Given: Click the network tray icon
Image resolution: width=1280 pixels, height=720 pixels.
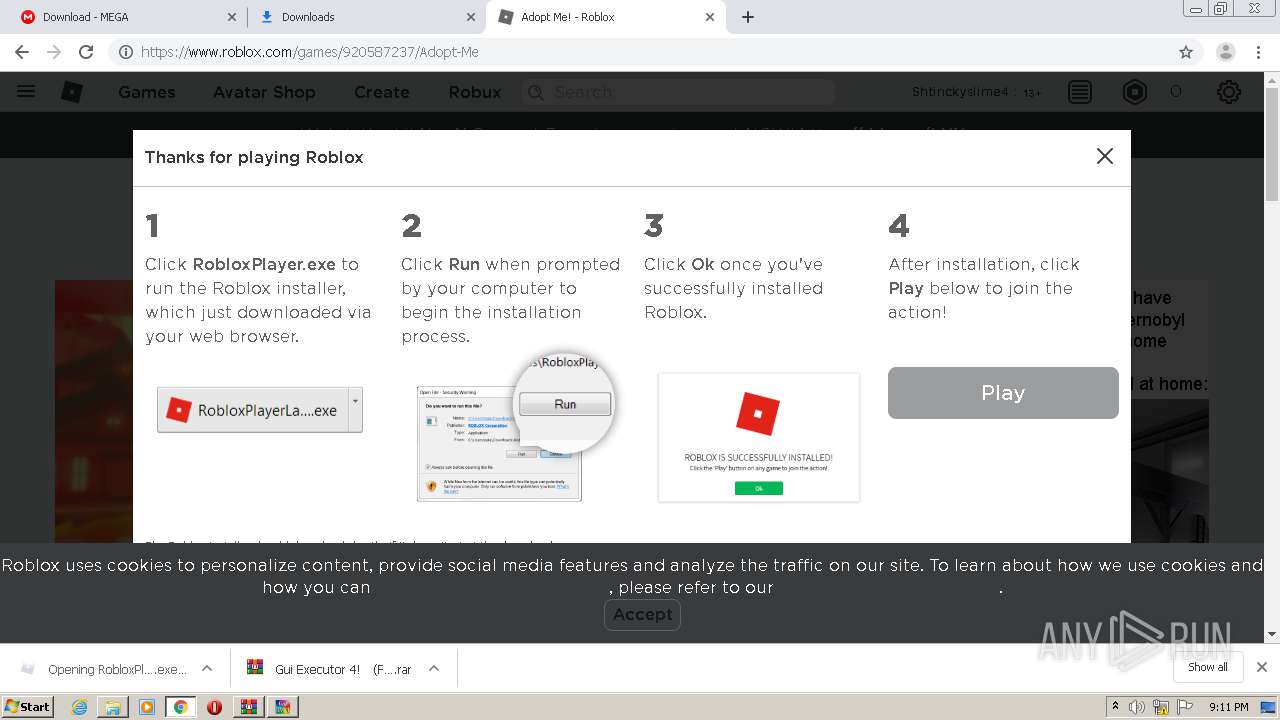Looking at the screenshot, I should [x=1161, y=707].
